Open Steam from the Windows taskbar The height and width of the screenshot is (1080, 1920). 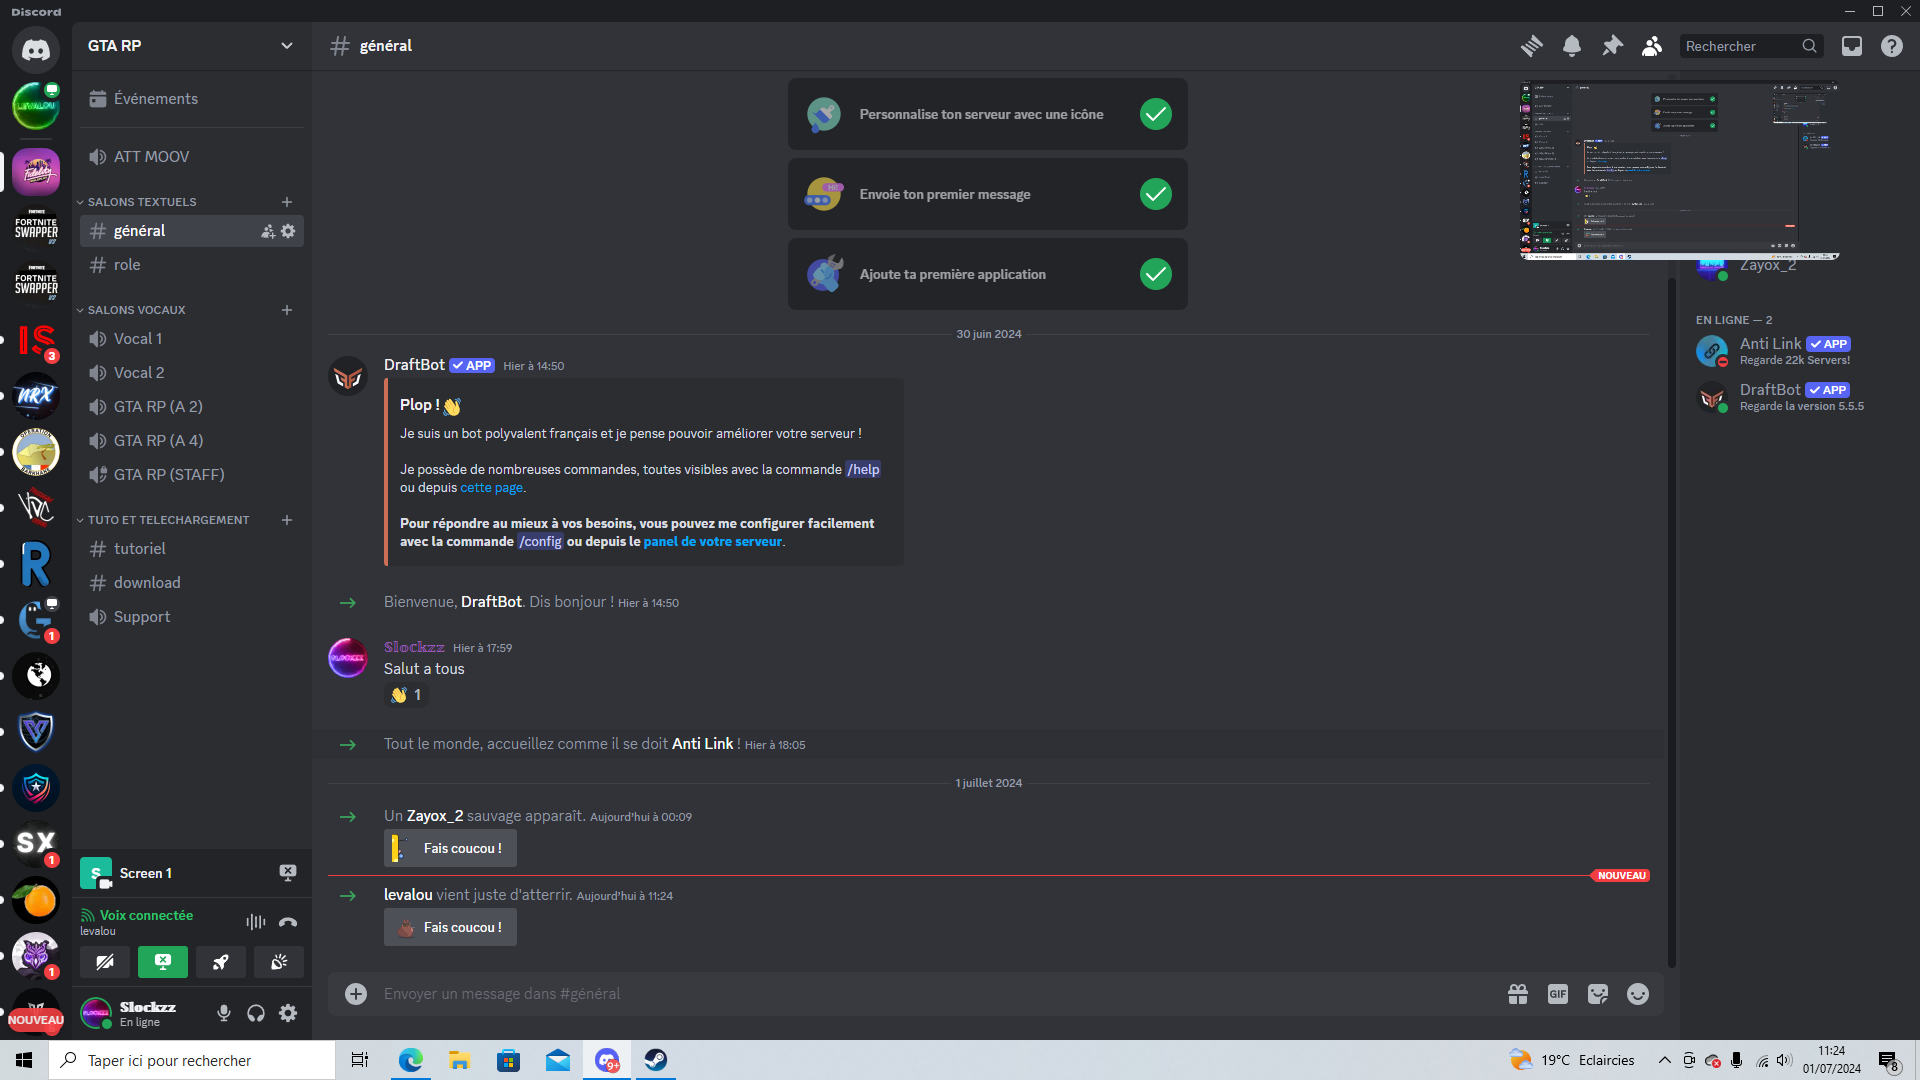(656, 1060)
